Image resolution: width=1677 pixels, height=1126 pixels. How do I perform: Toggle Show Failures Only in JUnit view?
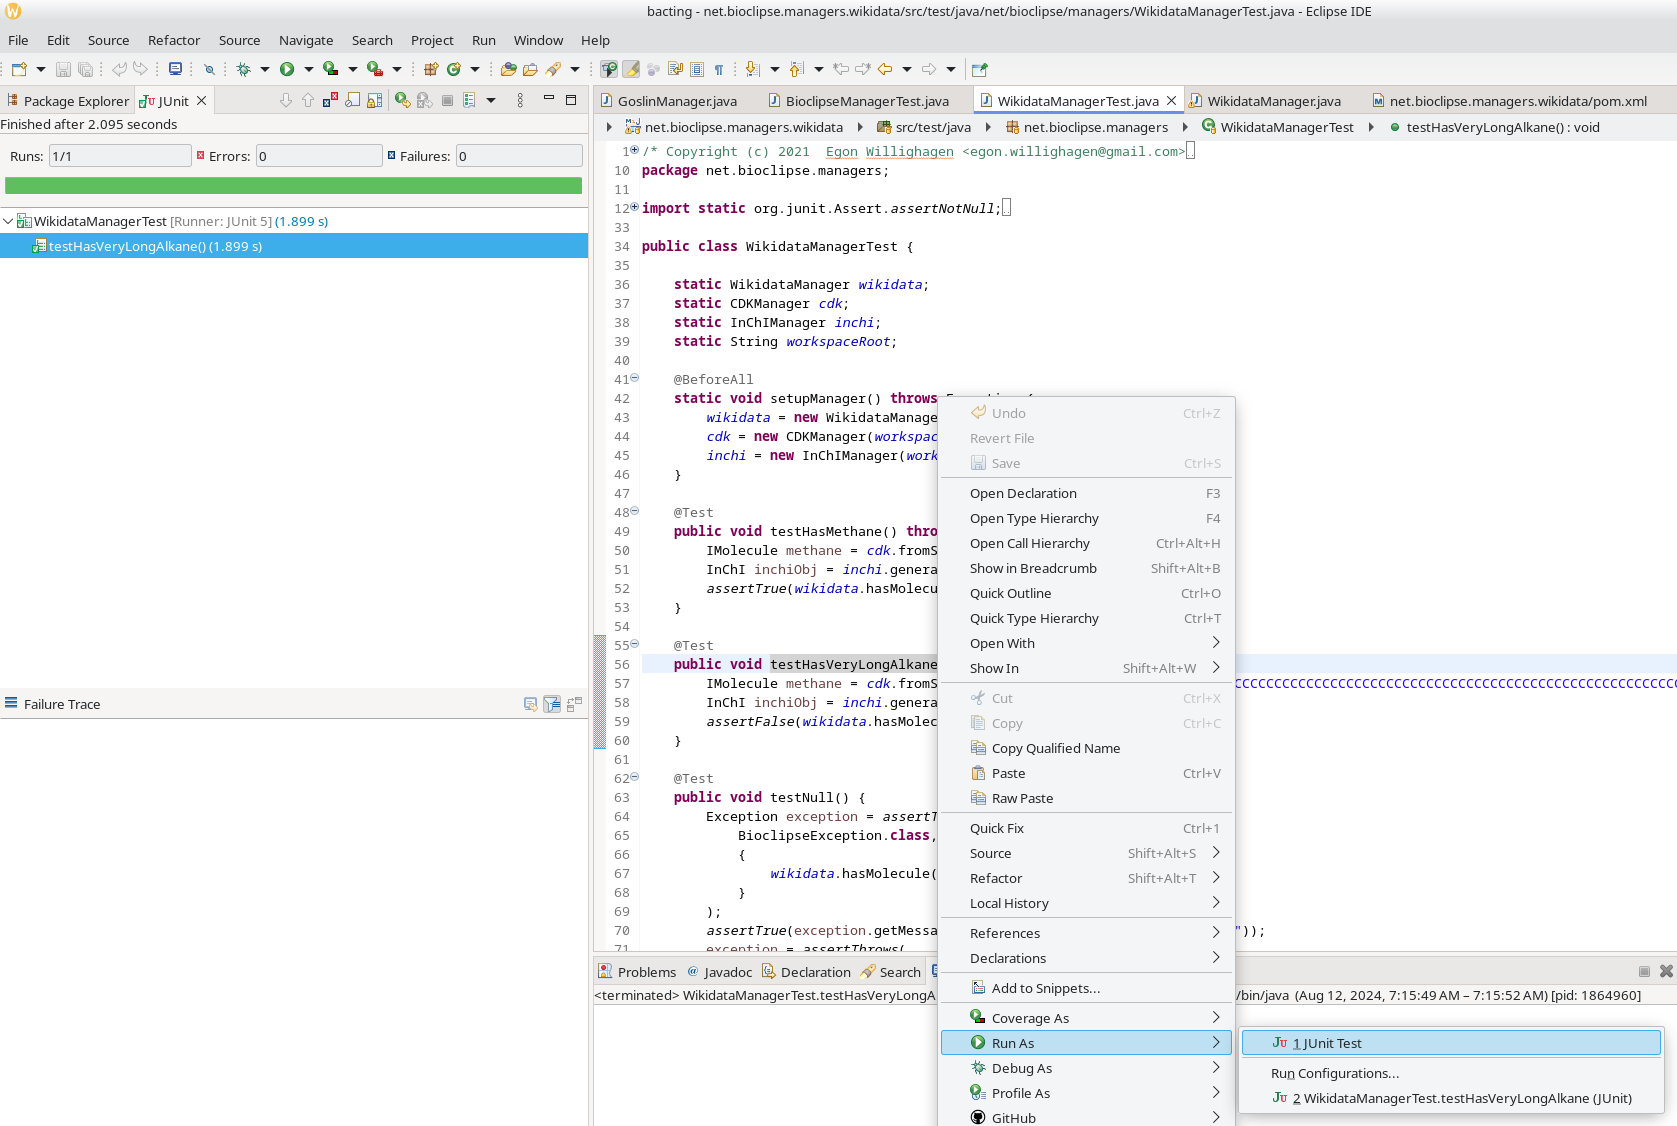[330, 100]
